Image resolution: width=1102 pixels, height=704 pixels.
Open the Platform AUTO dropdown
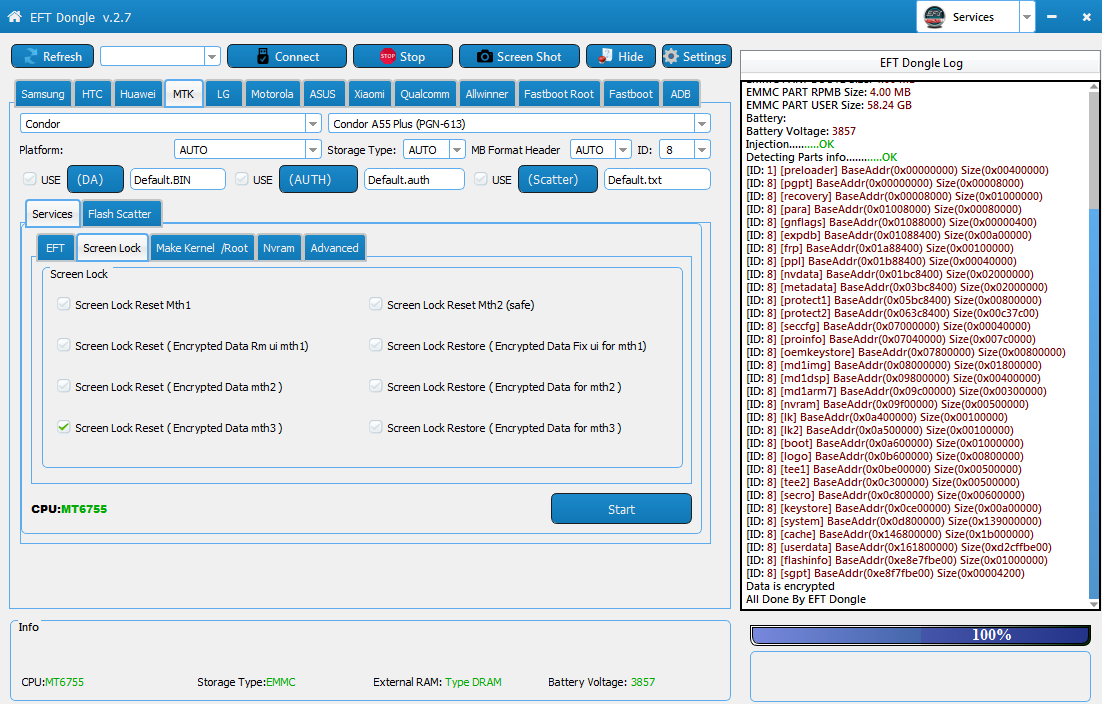click(313, 150)
